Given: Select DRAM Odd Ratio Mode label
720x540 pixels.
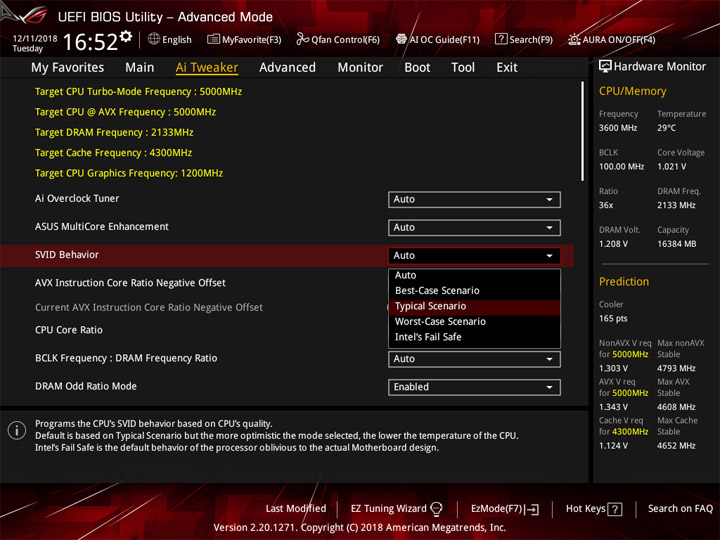Looking at the screenshot, I should point(86,386).
